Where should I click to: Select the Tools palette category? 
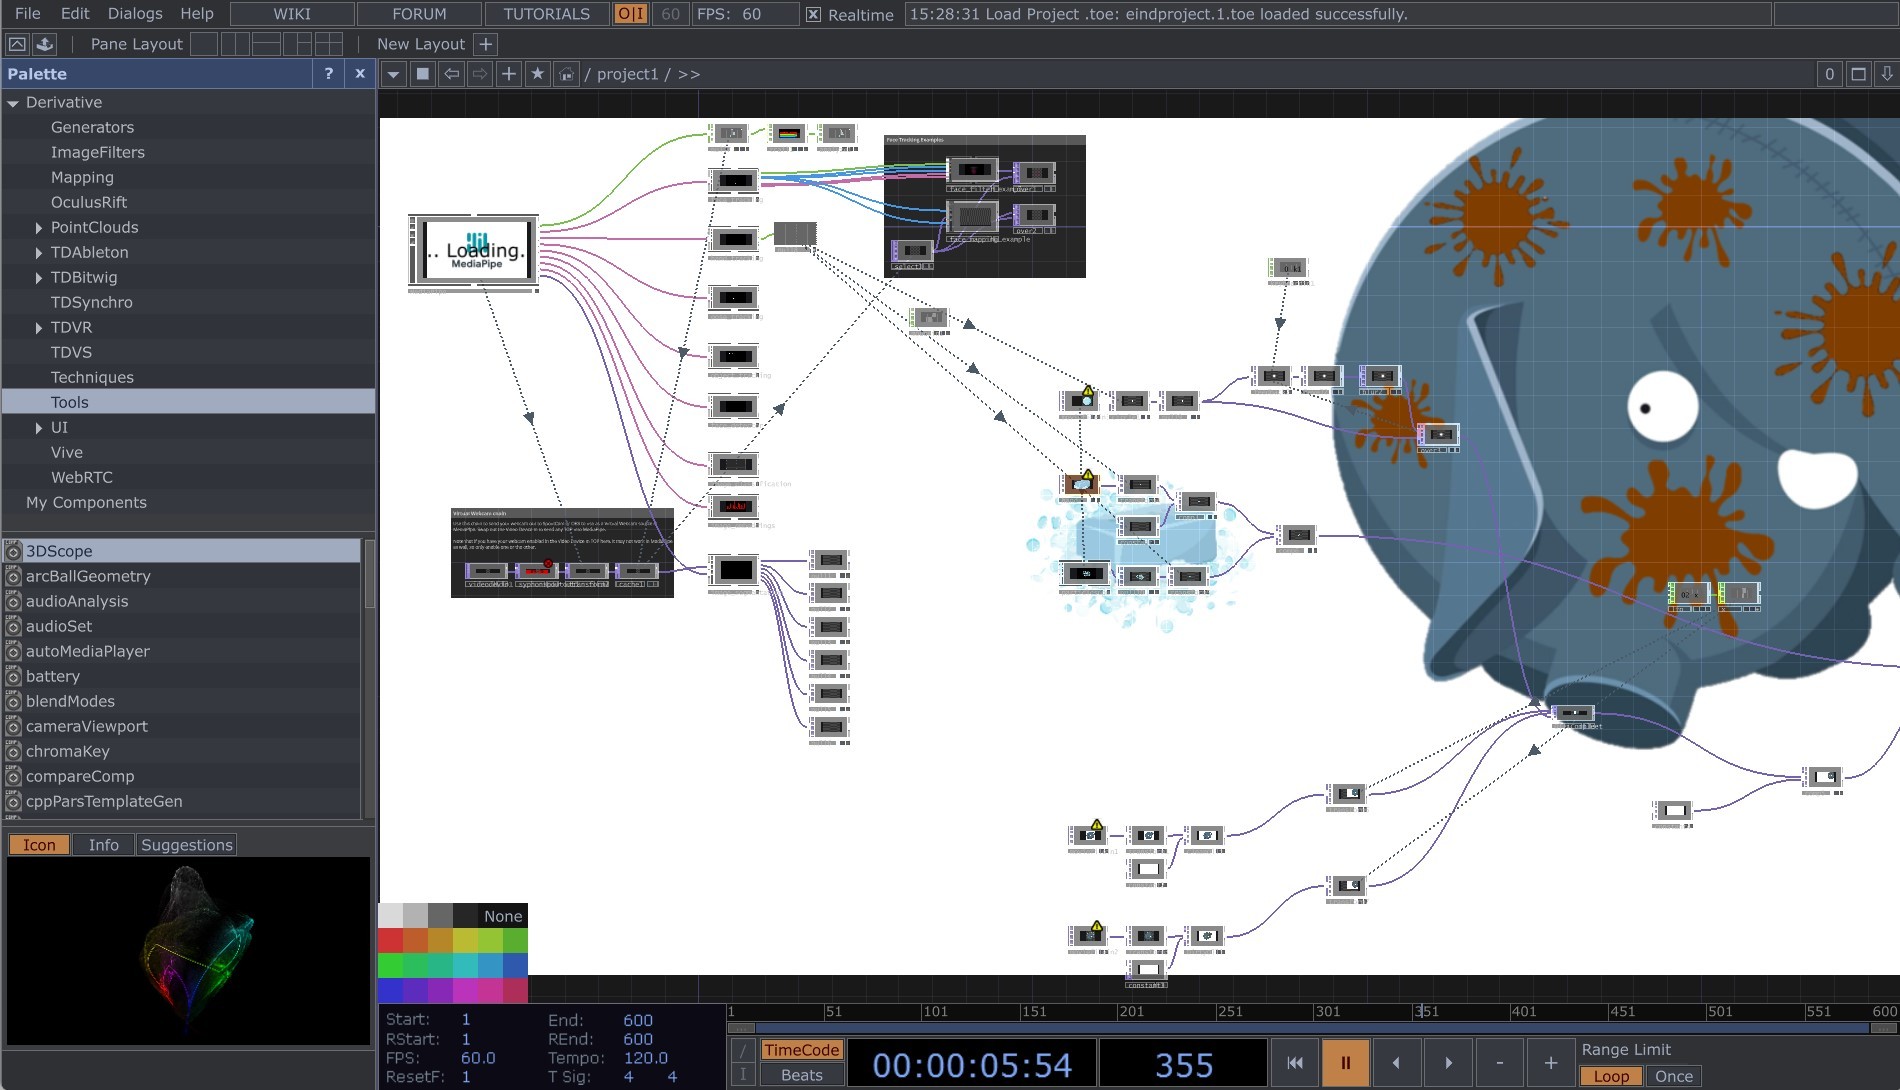[x=188, y=402]
